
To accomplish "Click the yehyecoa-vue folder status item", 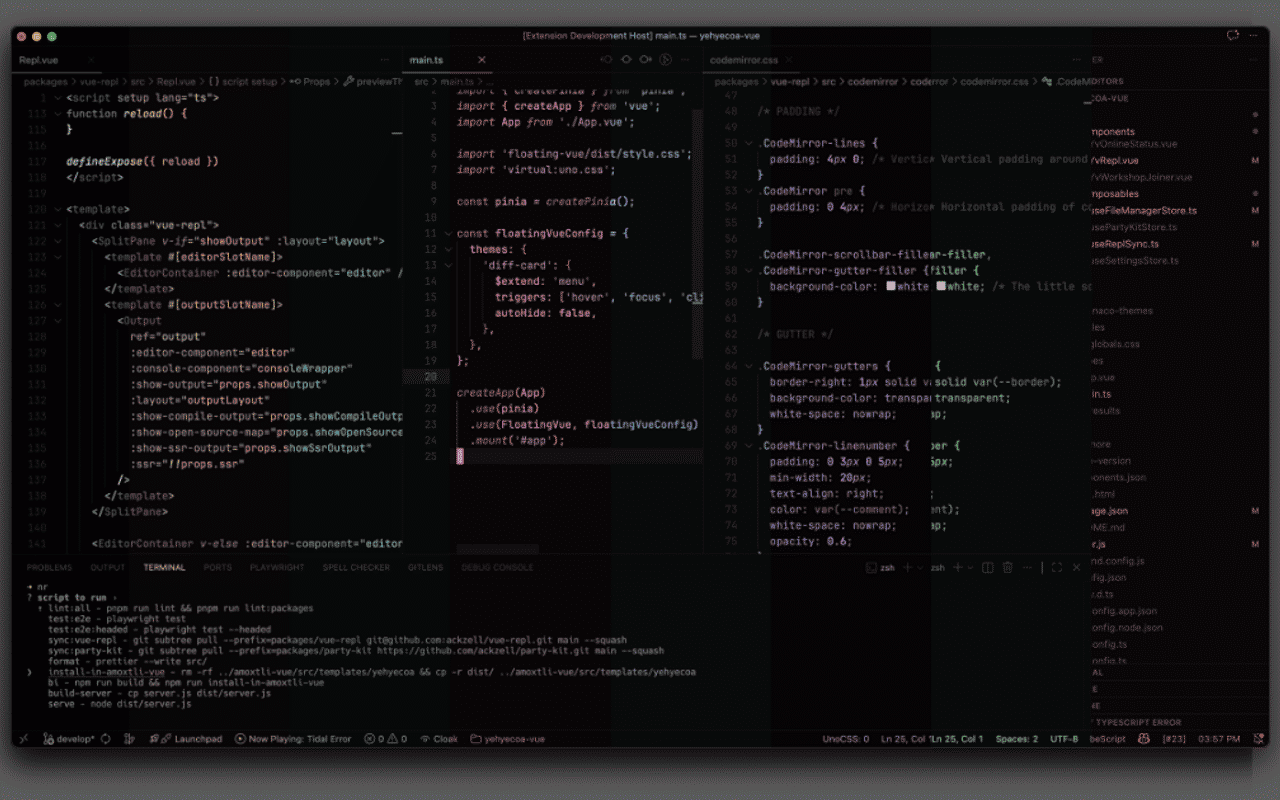I will click(508, 739).
